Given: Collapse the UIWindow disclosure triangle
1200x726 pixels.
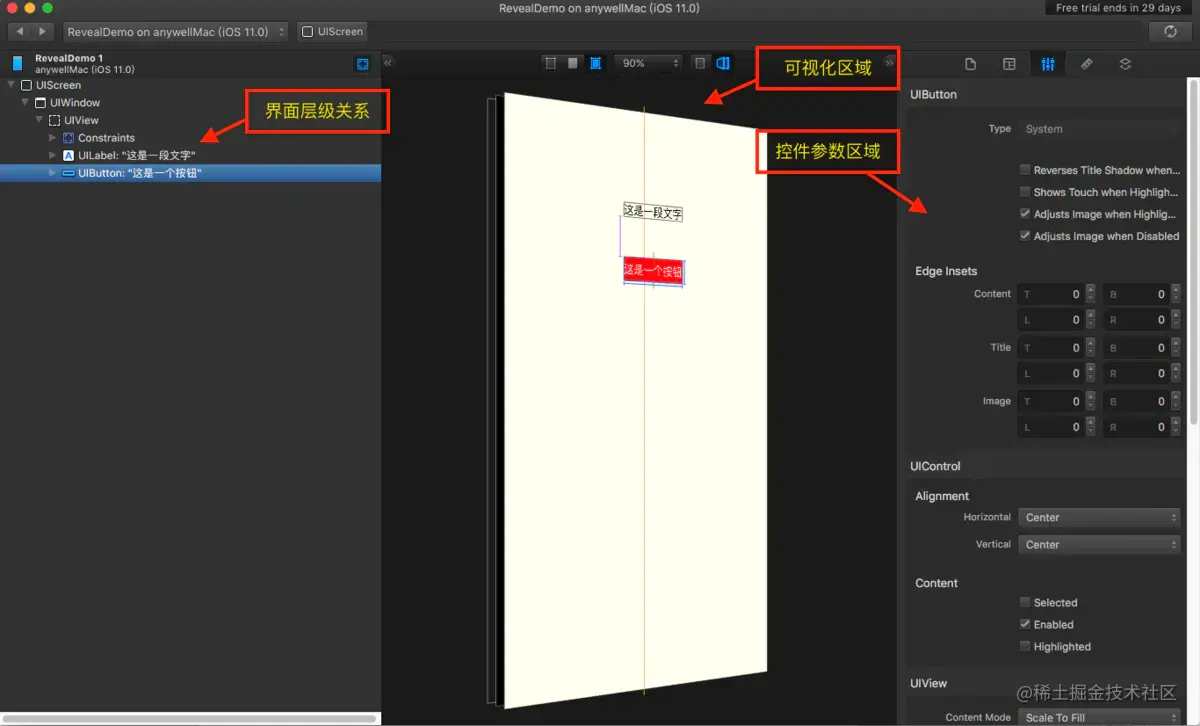Looking at the screenshot, I should 26,102.
